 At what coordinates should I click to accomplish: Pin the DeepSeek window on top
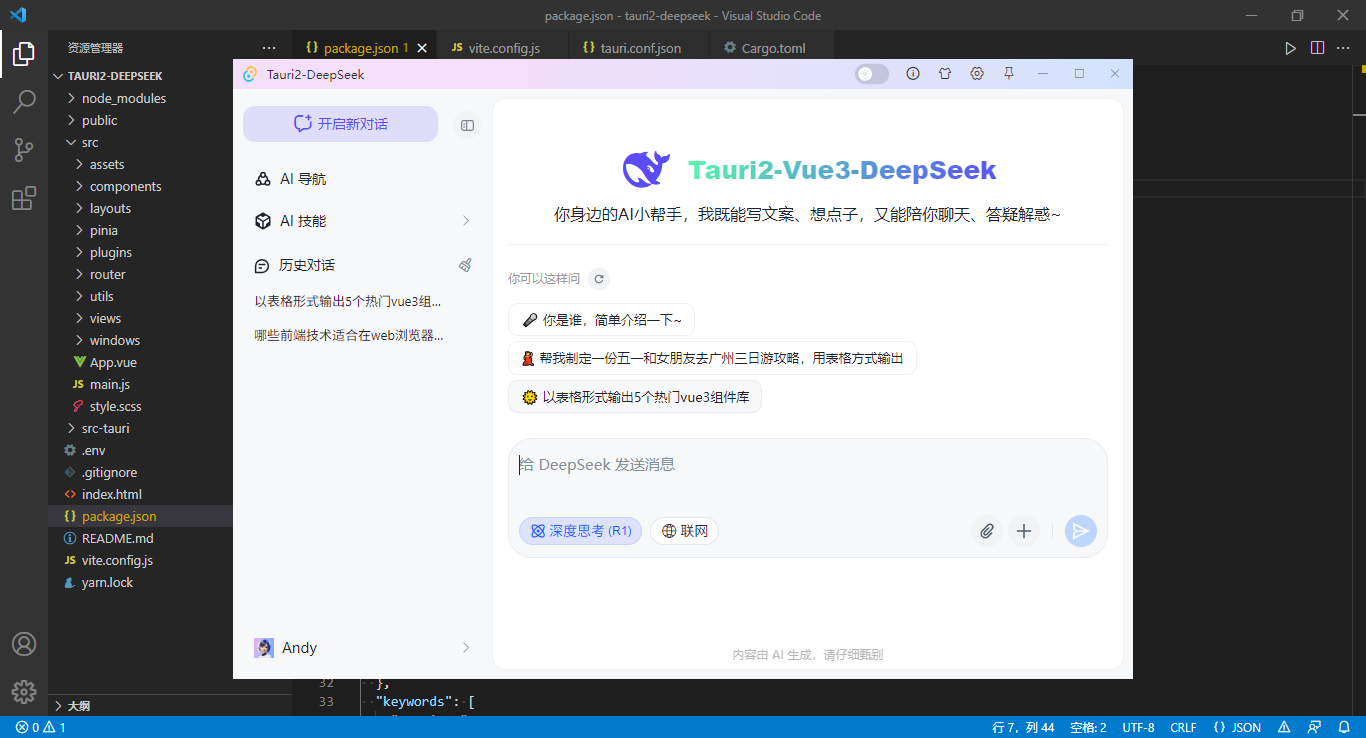pyautogui.click(x=1009, y=73)
